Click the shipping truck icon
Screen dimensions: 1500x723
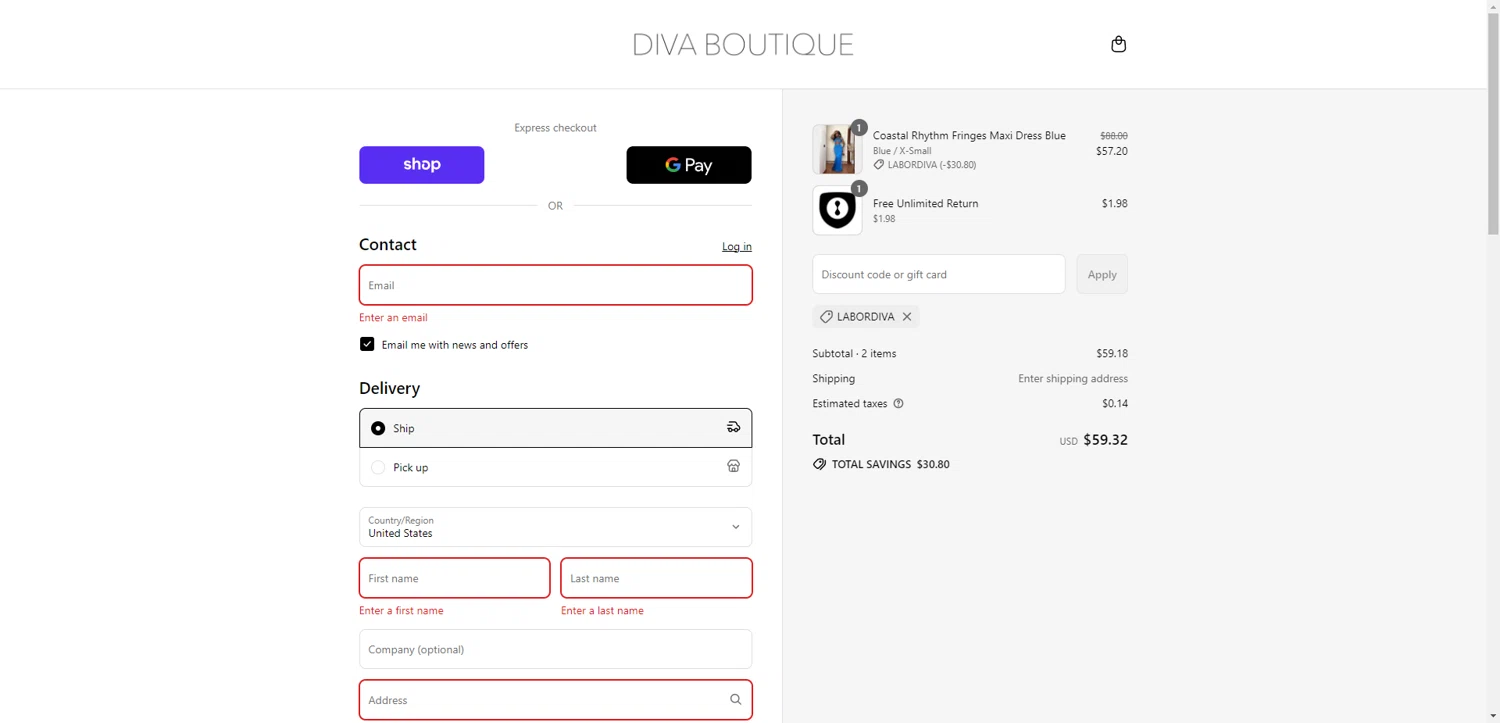[733, 427]
